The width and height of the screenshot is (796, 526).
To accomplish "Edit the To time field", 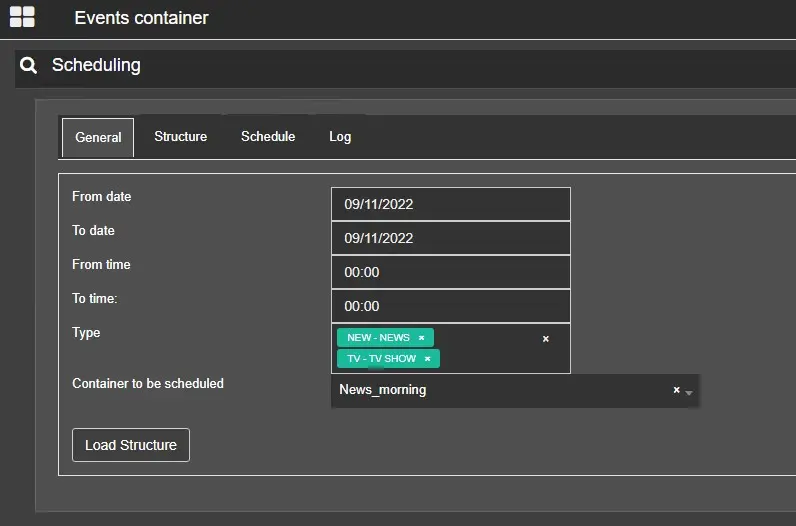I will (450, 306).
